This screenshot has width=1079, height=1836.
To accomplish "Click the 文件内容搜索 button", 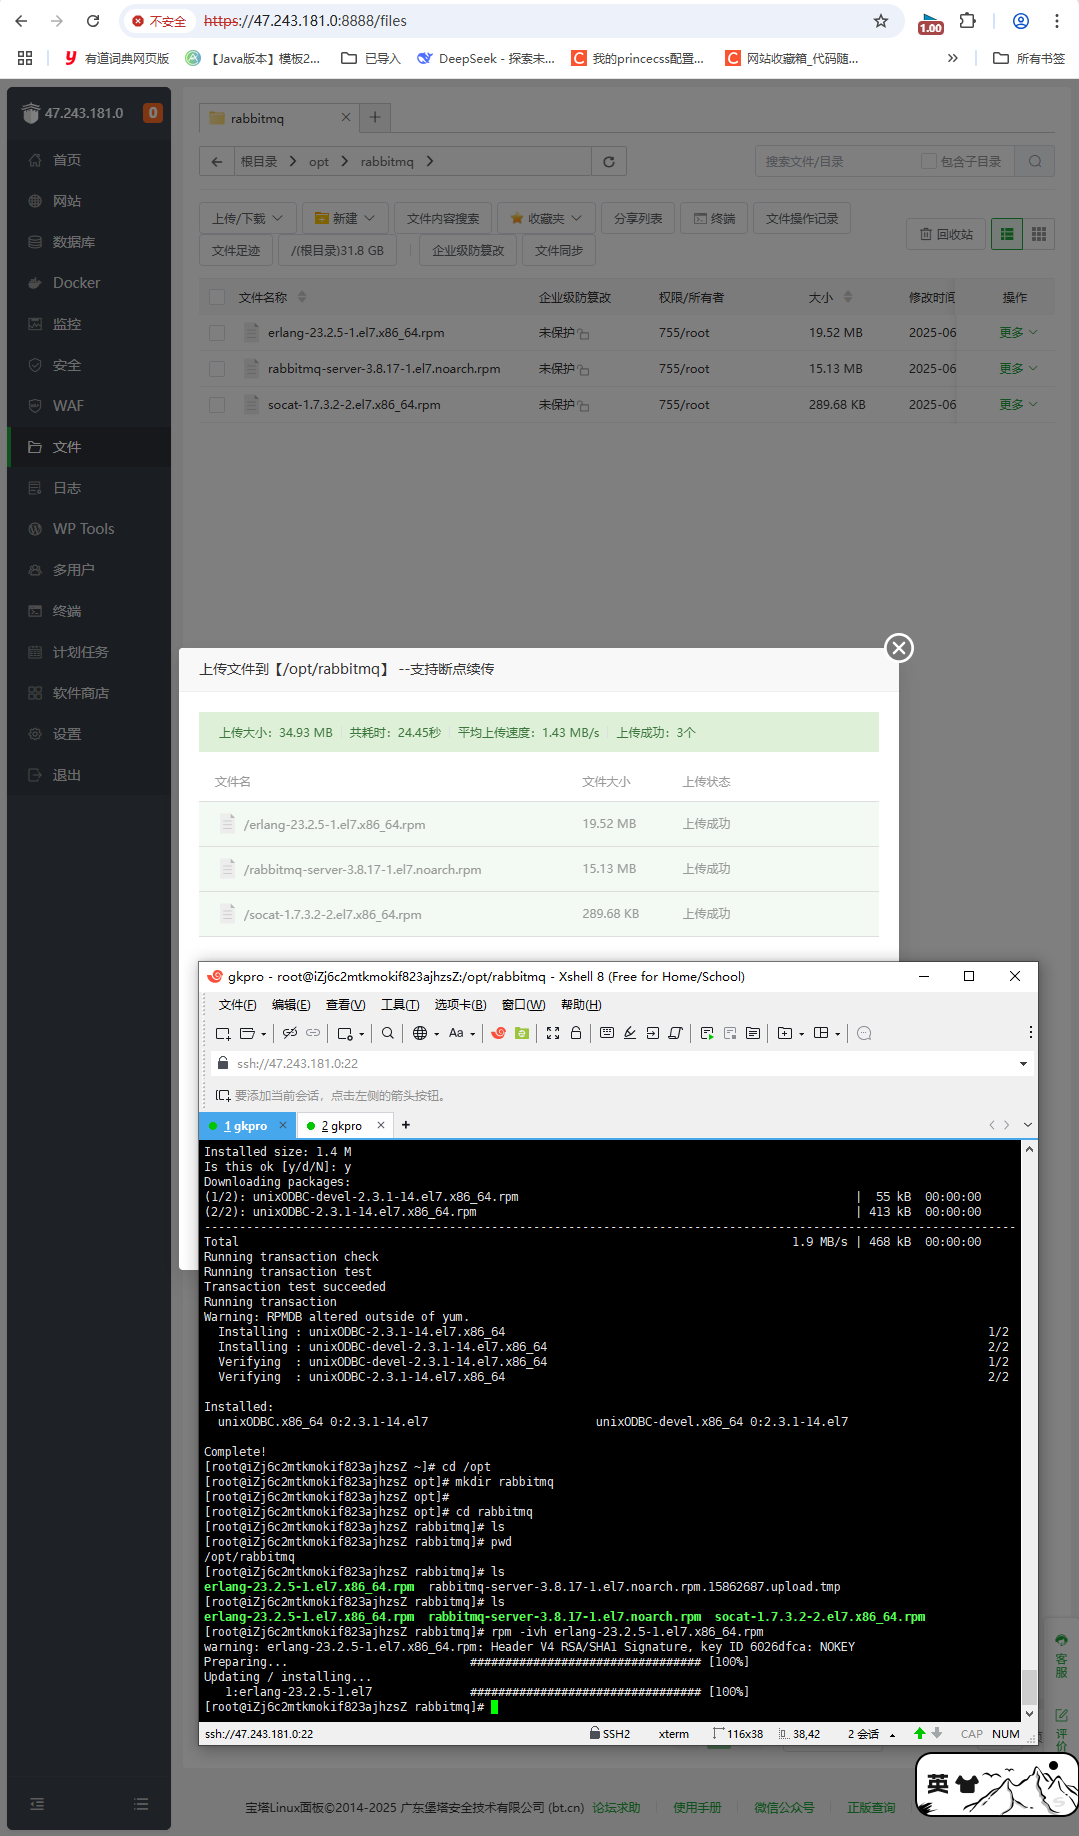I will click(x=443, y=218).
